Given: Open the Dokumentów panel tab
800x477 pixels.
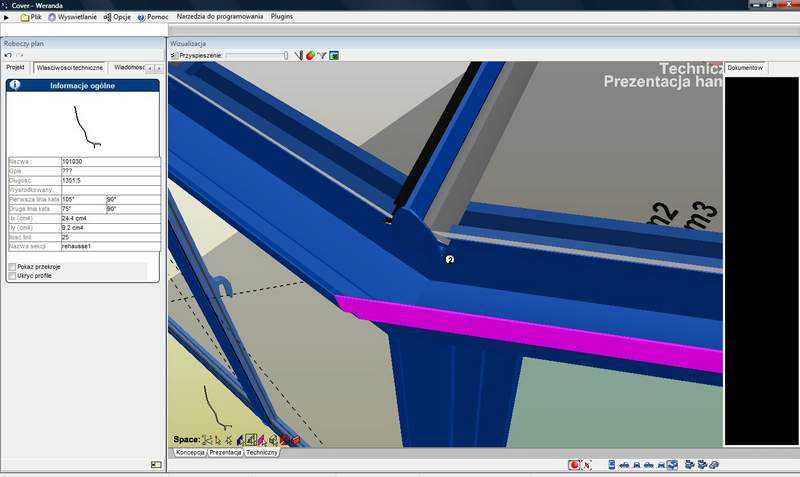Looking at the screenshot, I should click(745, 68).
